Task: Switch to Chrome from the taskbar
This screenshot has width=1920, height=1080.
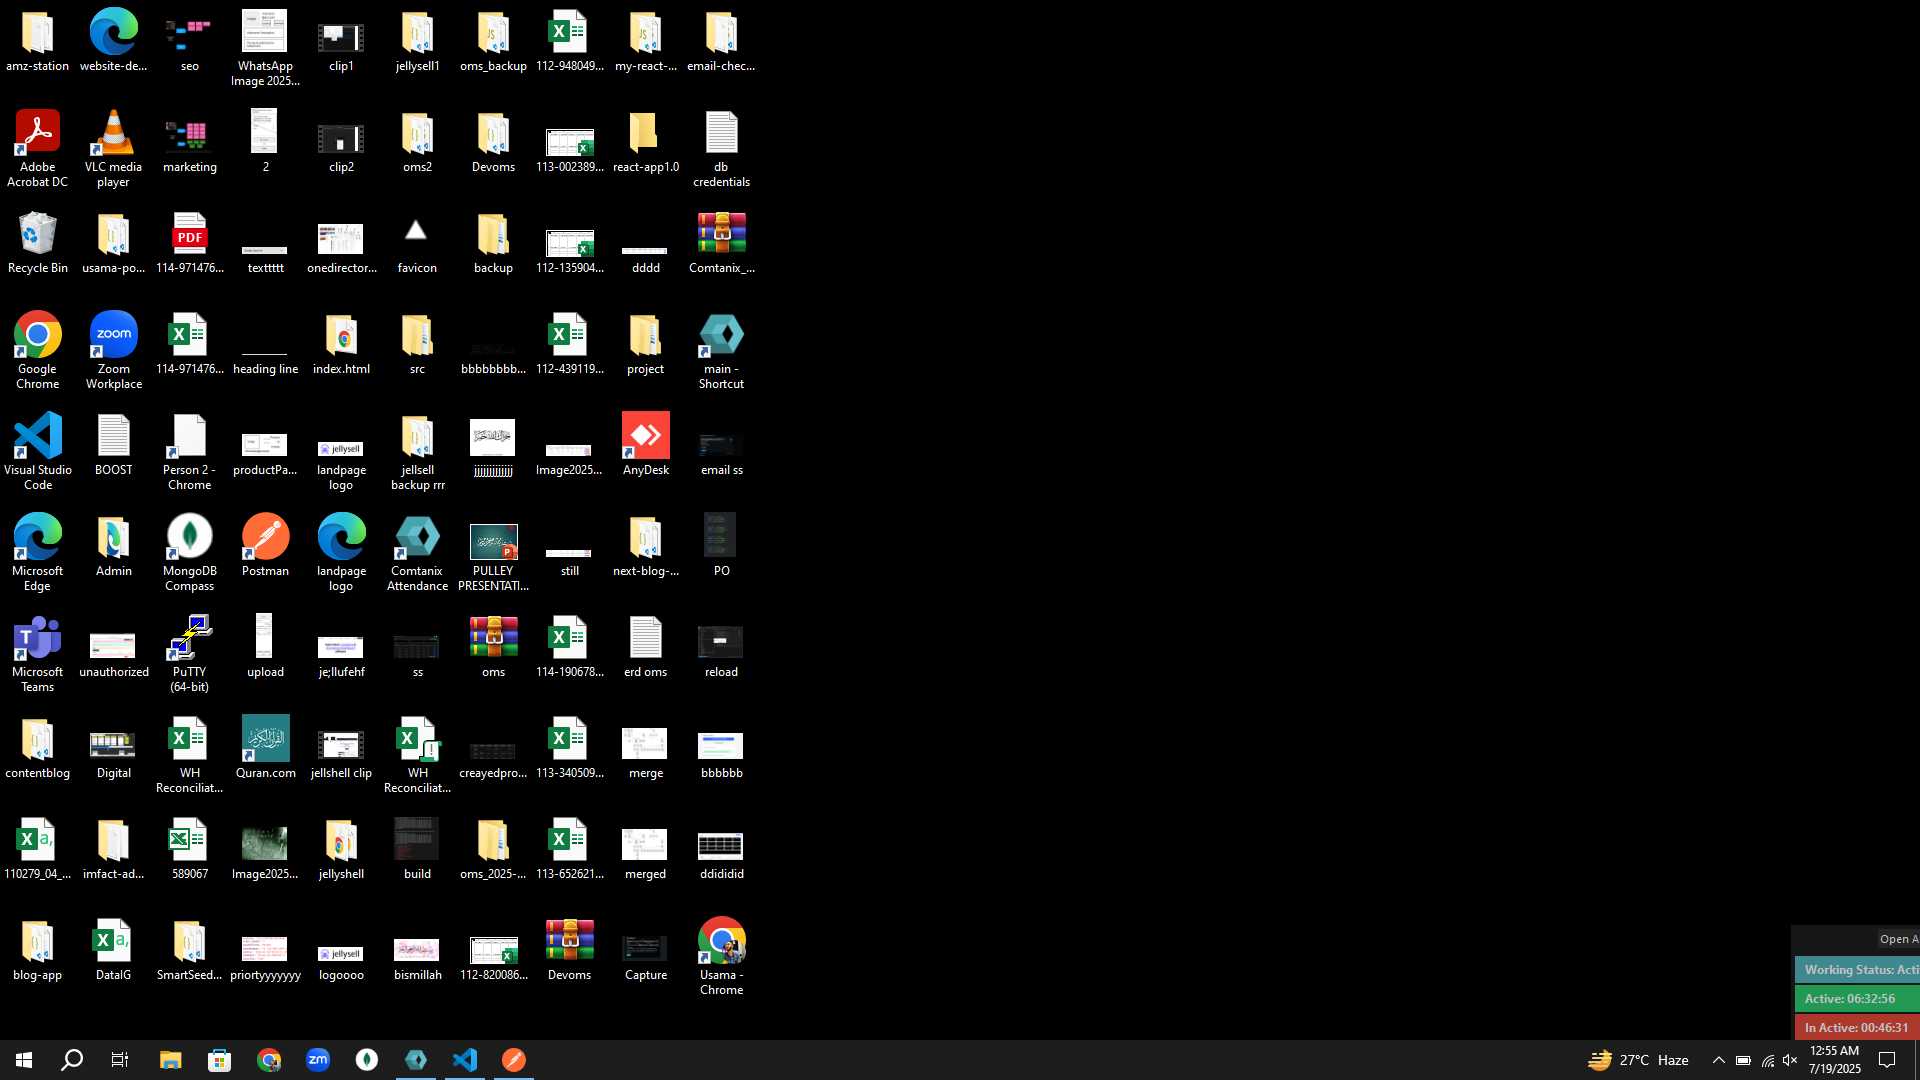Action: 268,1060
